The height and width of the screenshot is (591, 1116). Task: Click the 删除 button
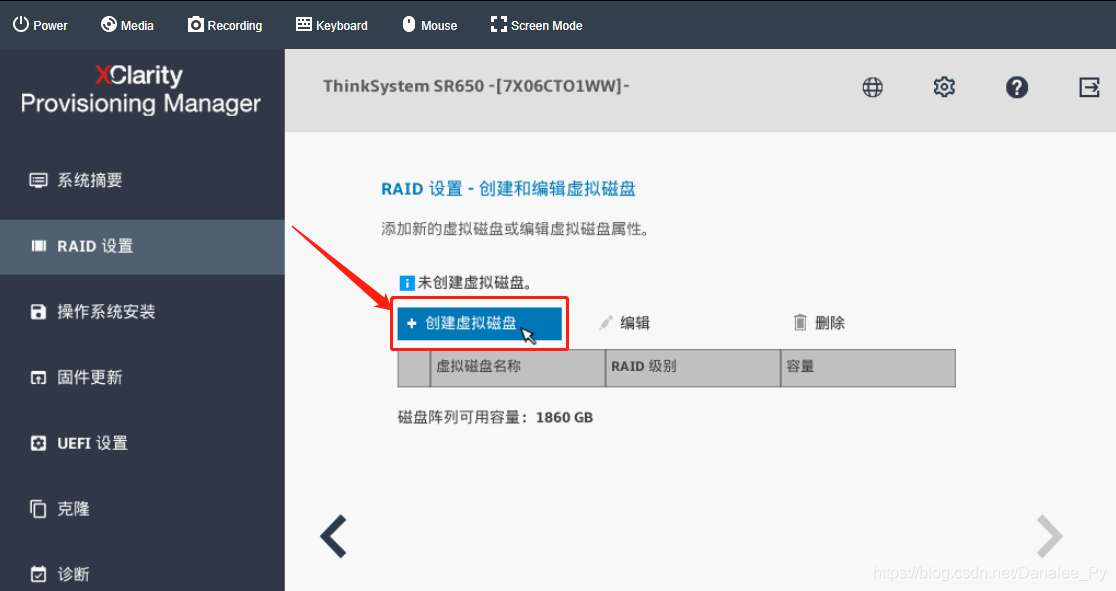click(x=819, y=323)
